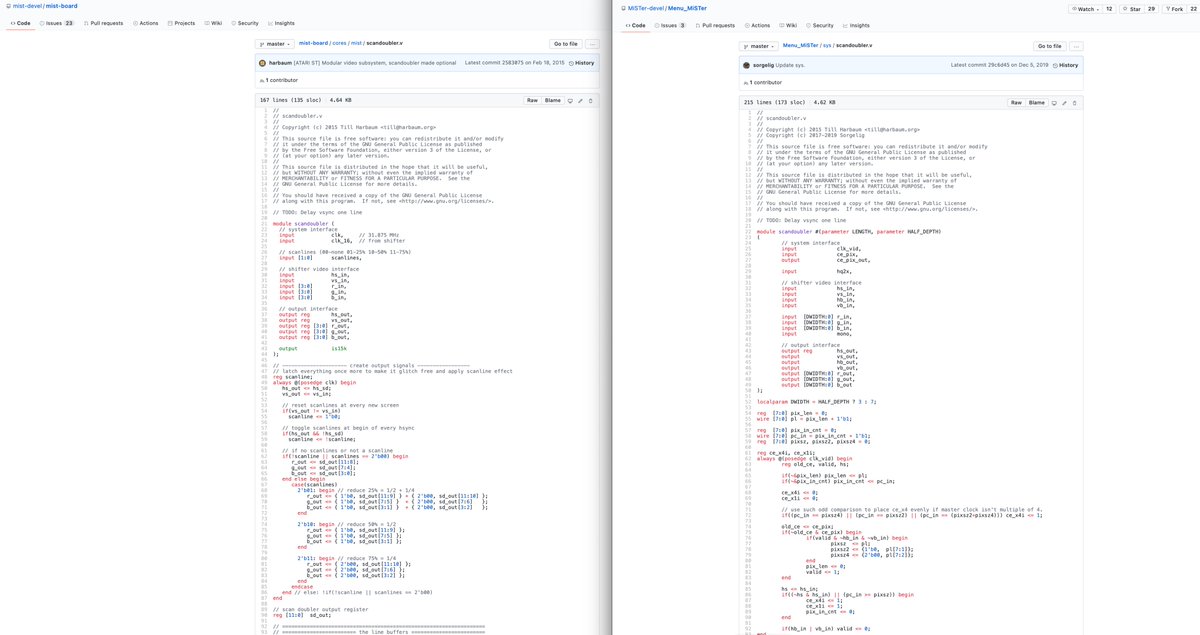Star the Menu_MiSTer repository
This screenshot has width=1200, height=635.
(1130, 8)
